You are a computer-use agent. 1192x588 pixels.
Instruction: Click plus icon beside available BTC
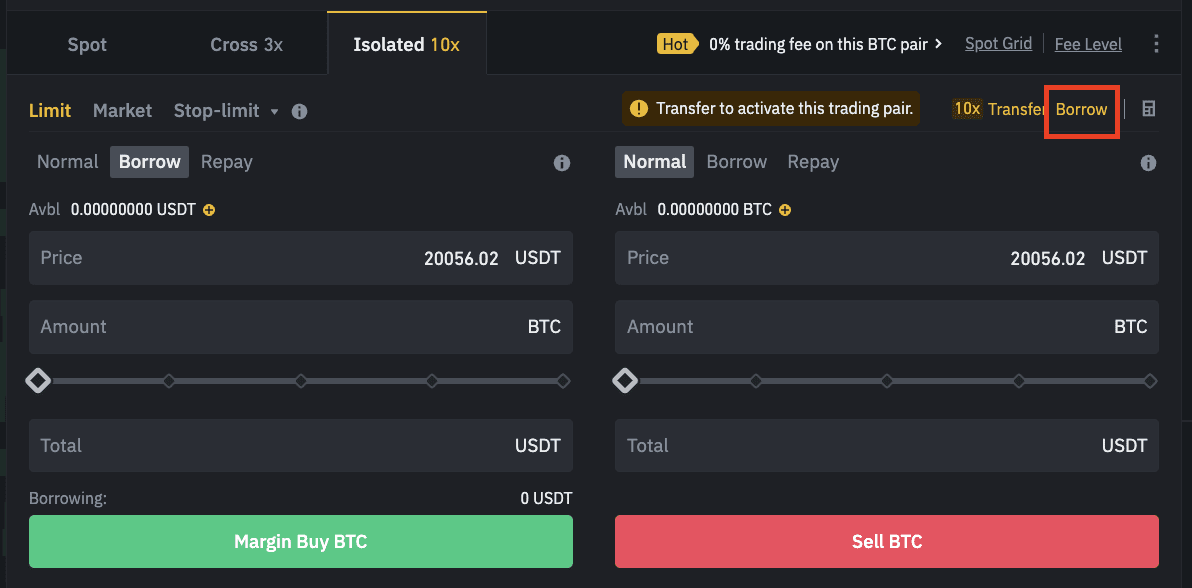[785, 210]
